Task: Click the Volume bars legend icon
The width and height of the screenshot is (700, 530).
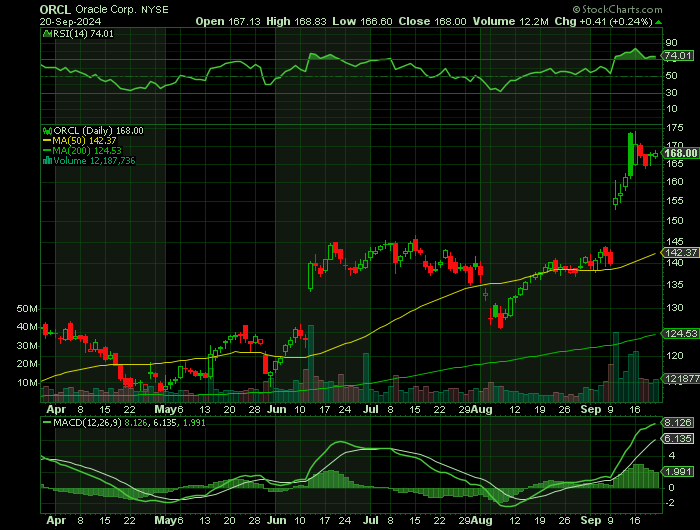Action: (44, 160)
